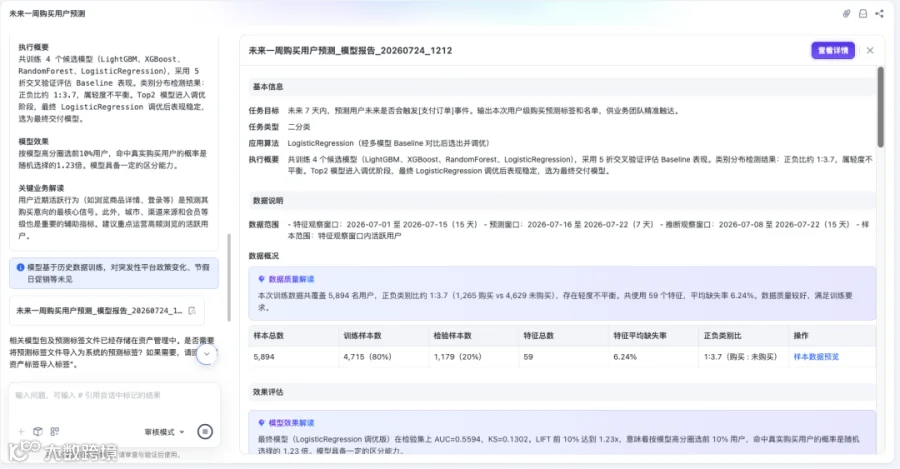Image resolution: width=900 pixels, height=469 pixels.
Task: Click the 基本信息 section header
Action: [268, 87]
